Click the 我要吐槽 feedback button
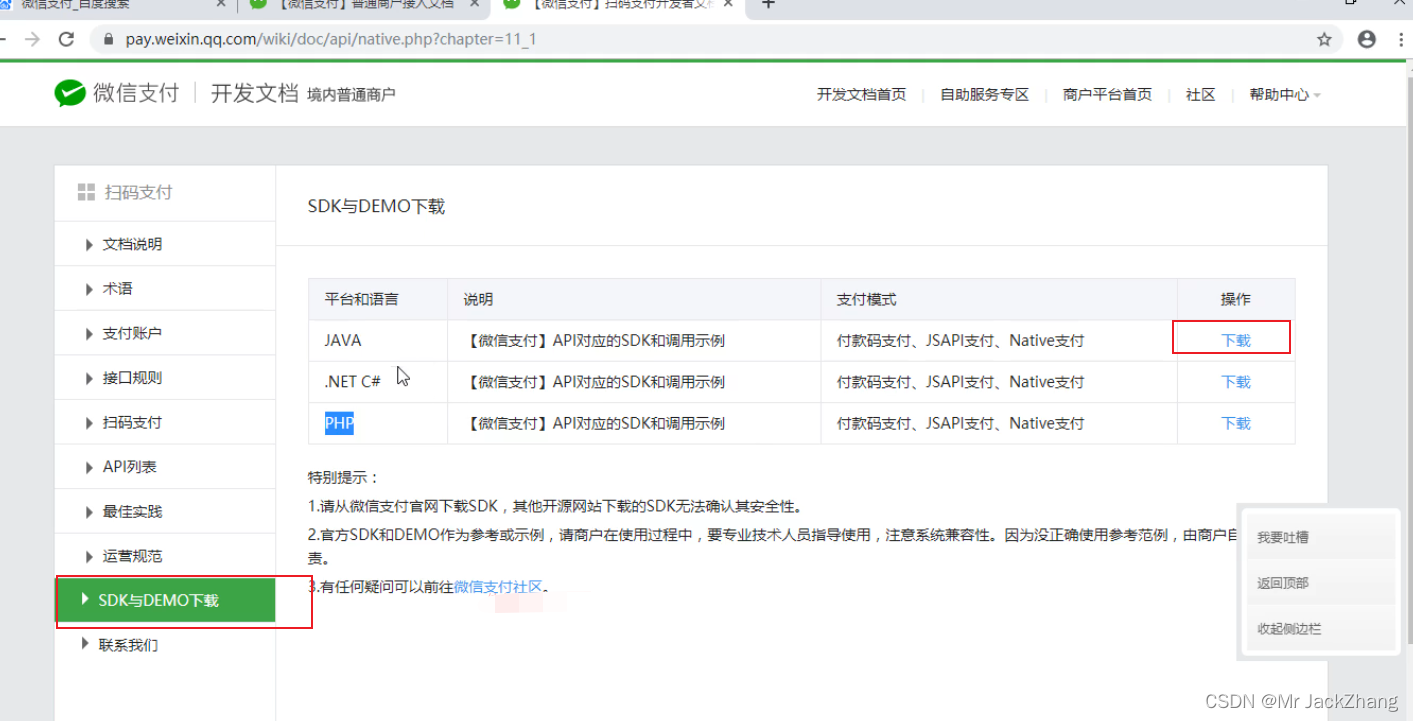The height and width of the screenshot is (721, 1413). (1319, 537)
